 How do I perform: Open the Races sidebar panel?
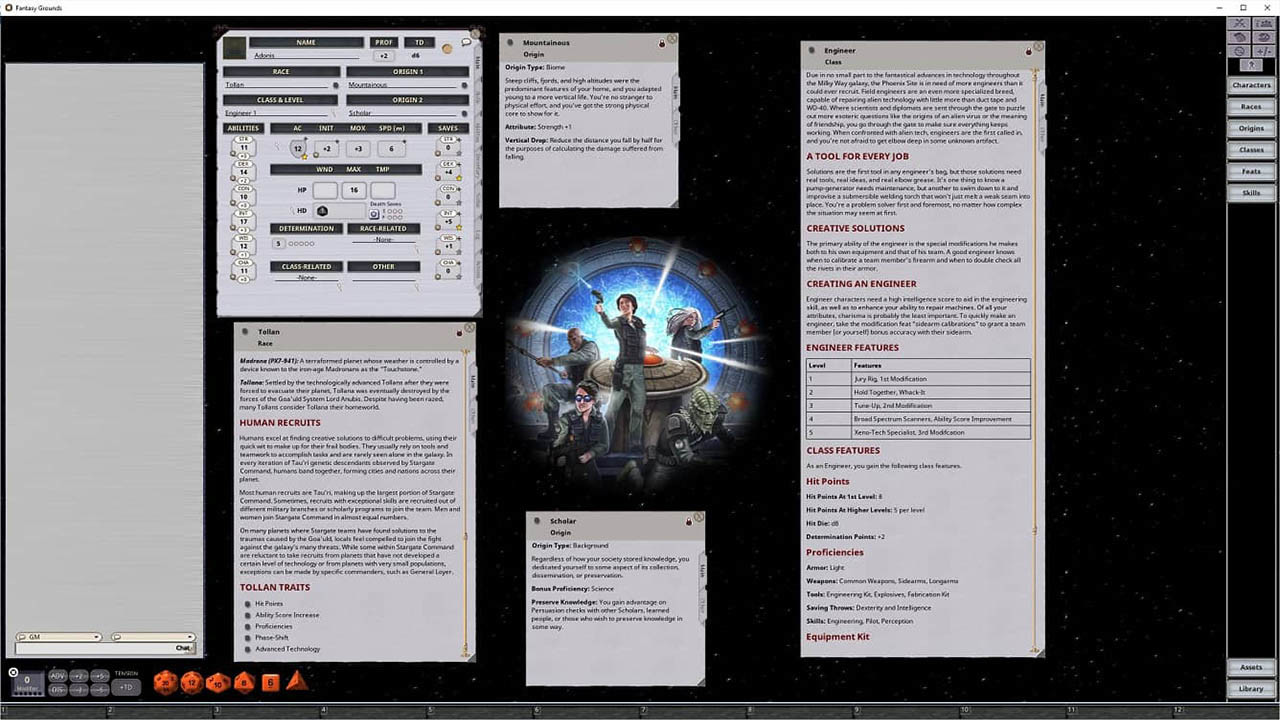(x=1251, y=106)
